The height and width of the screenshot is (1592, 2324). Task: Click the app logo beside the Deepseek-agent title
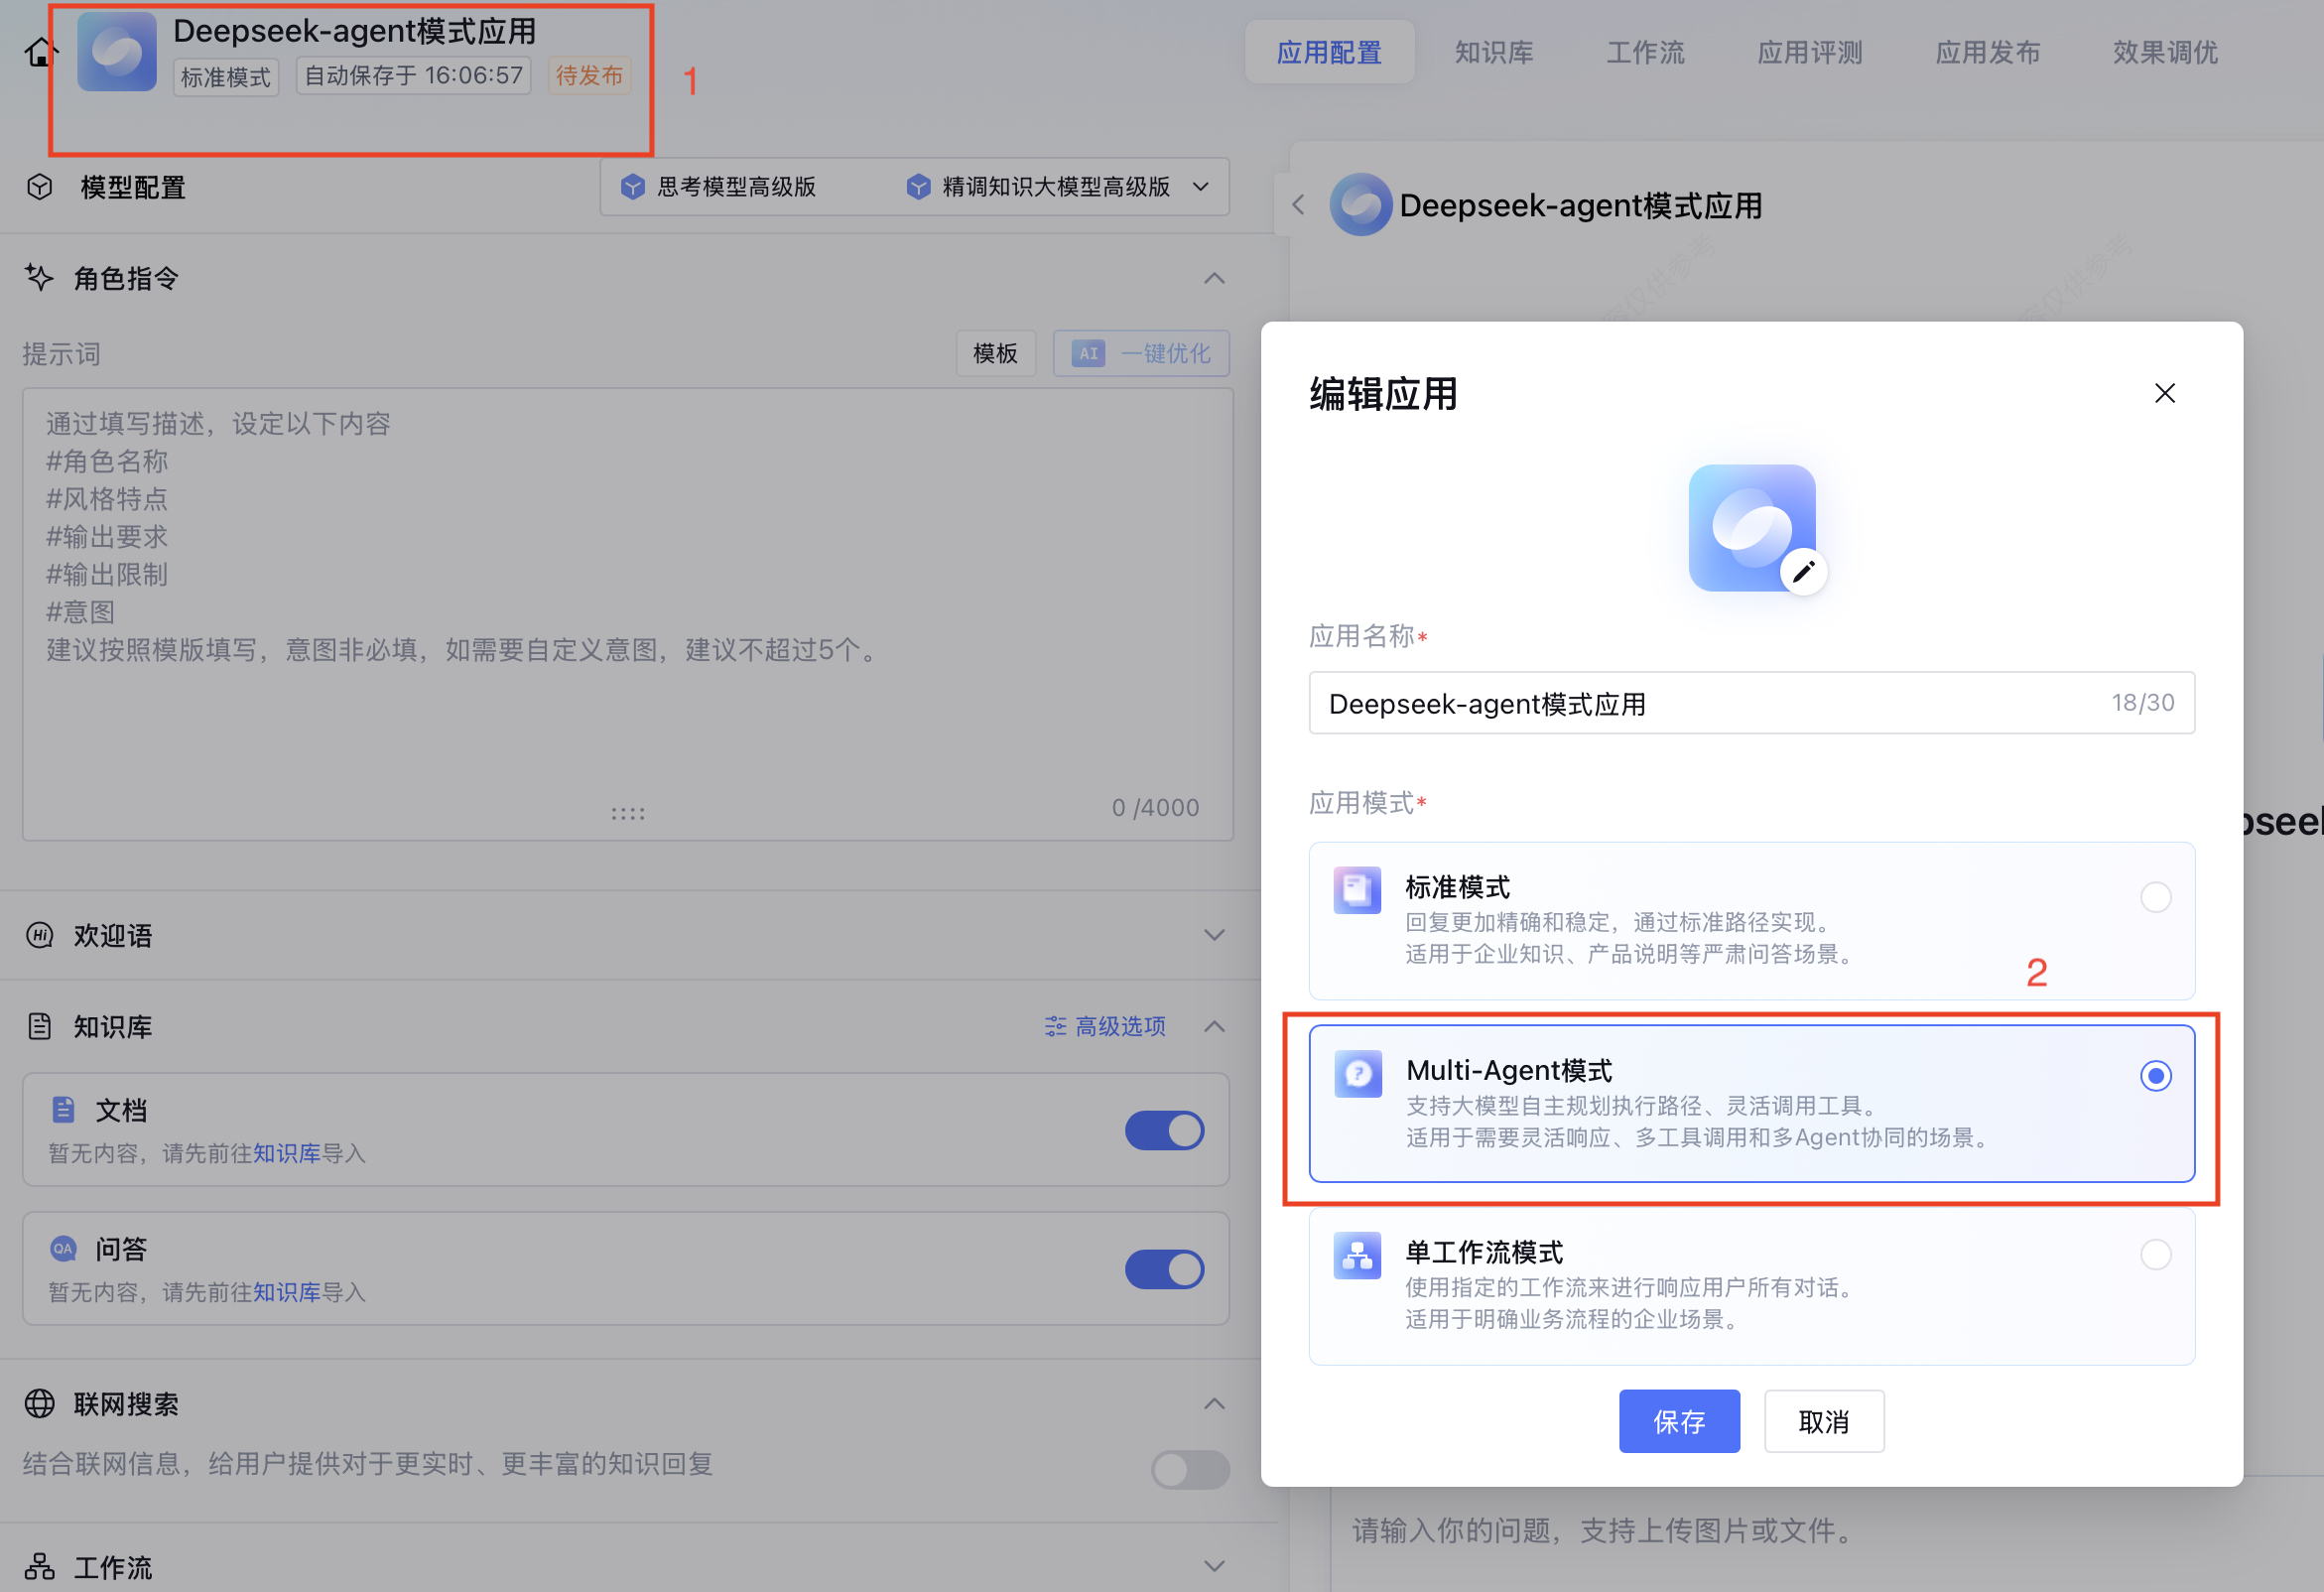coord(117,52)
